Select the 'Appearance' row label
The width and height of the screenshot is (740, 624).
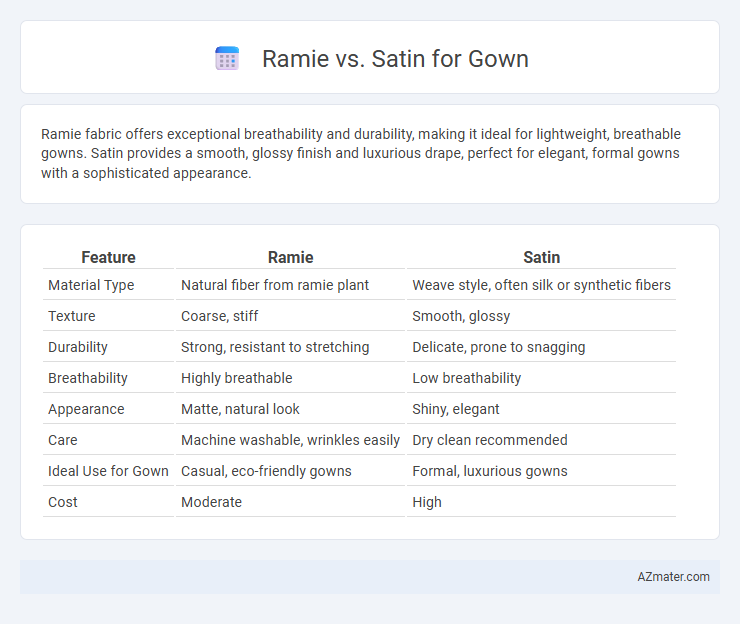coord(86,409)
